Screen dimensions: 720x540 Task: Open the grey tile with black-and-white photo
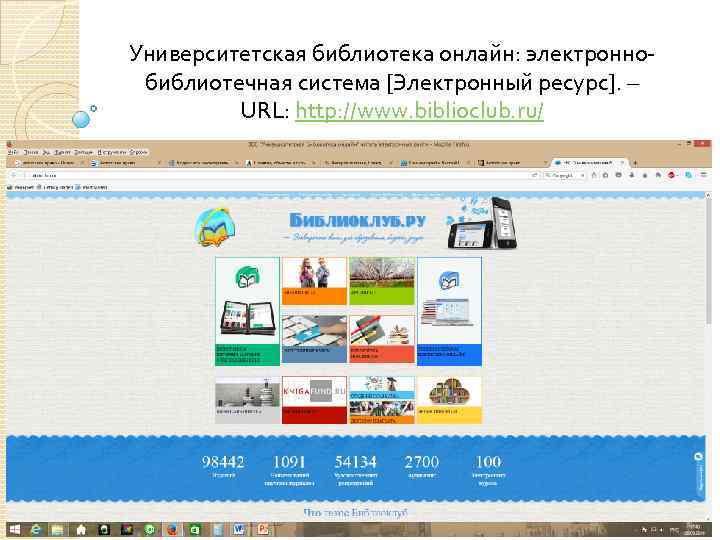point(248,400)
